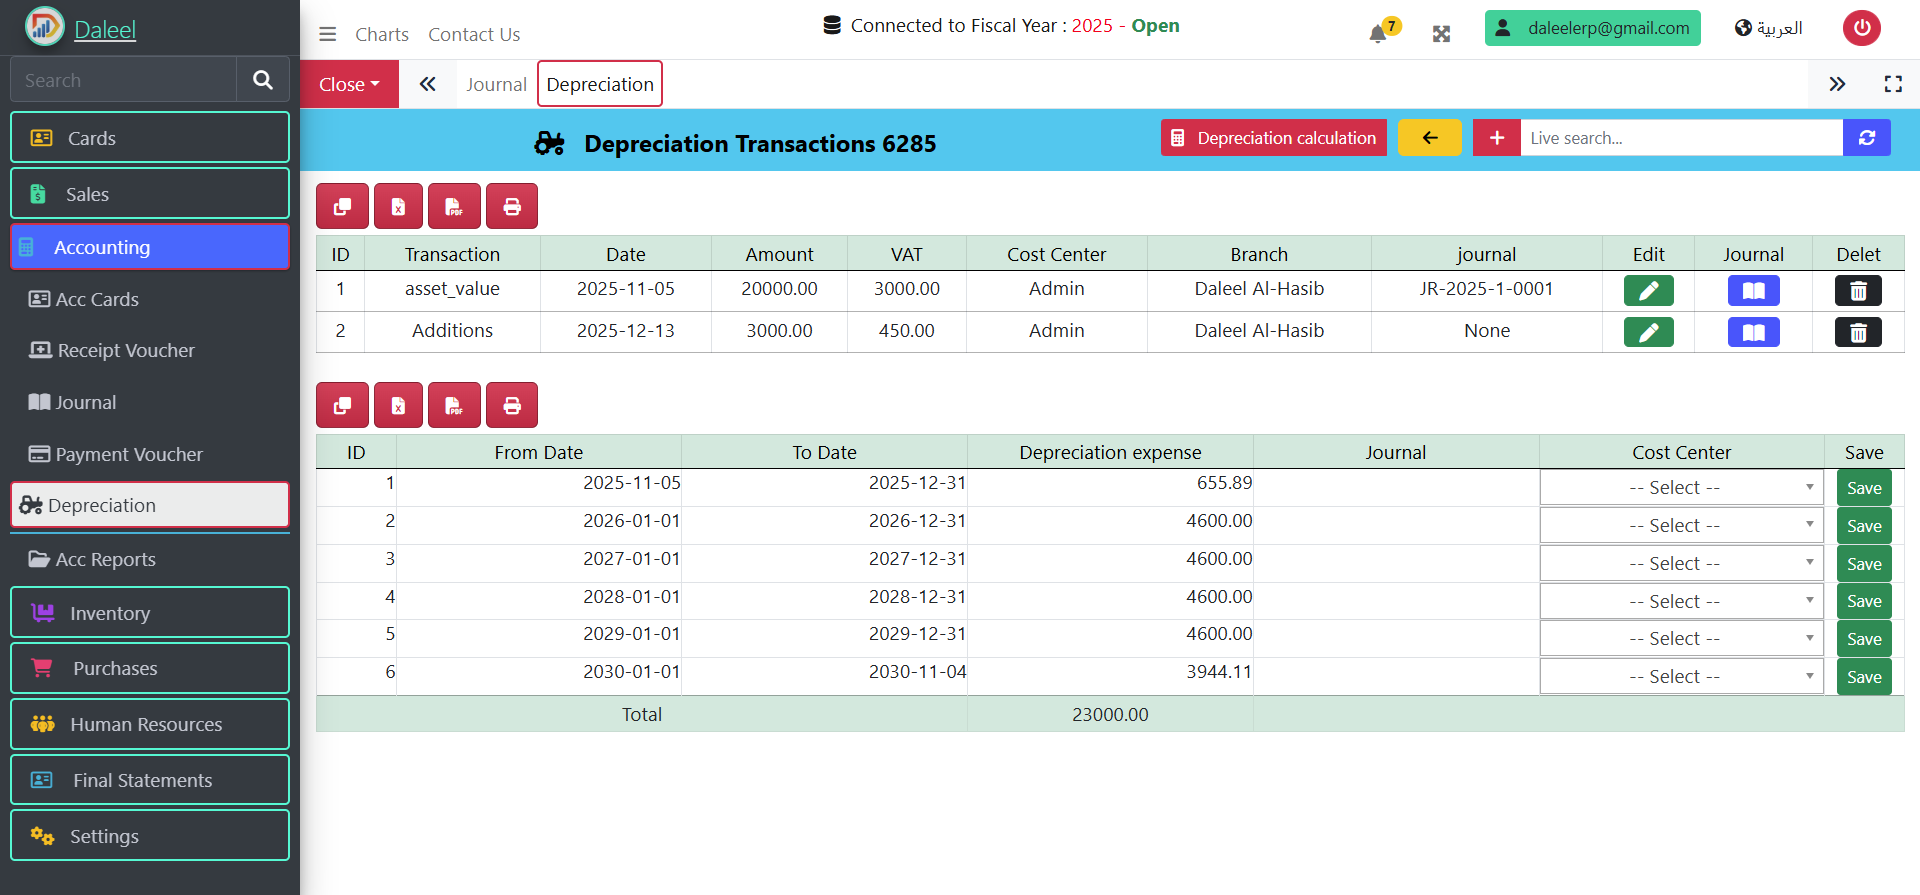The width and height of the screenshot is (1920, 895).
Task: Delete the asset_value transaction
Action: 1858,291
